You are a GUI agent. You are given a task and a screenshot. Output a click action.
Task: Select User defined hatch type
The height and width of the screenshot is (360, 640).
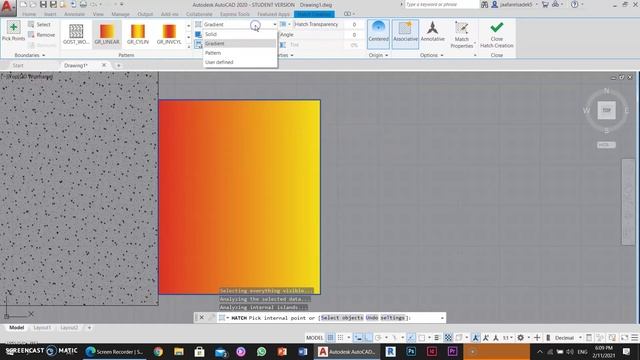click(x=240, y=62)
